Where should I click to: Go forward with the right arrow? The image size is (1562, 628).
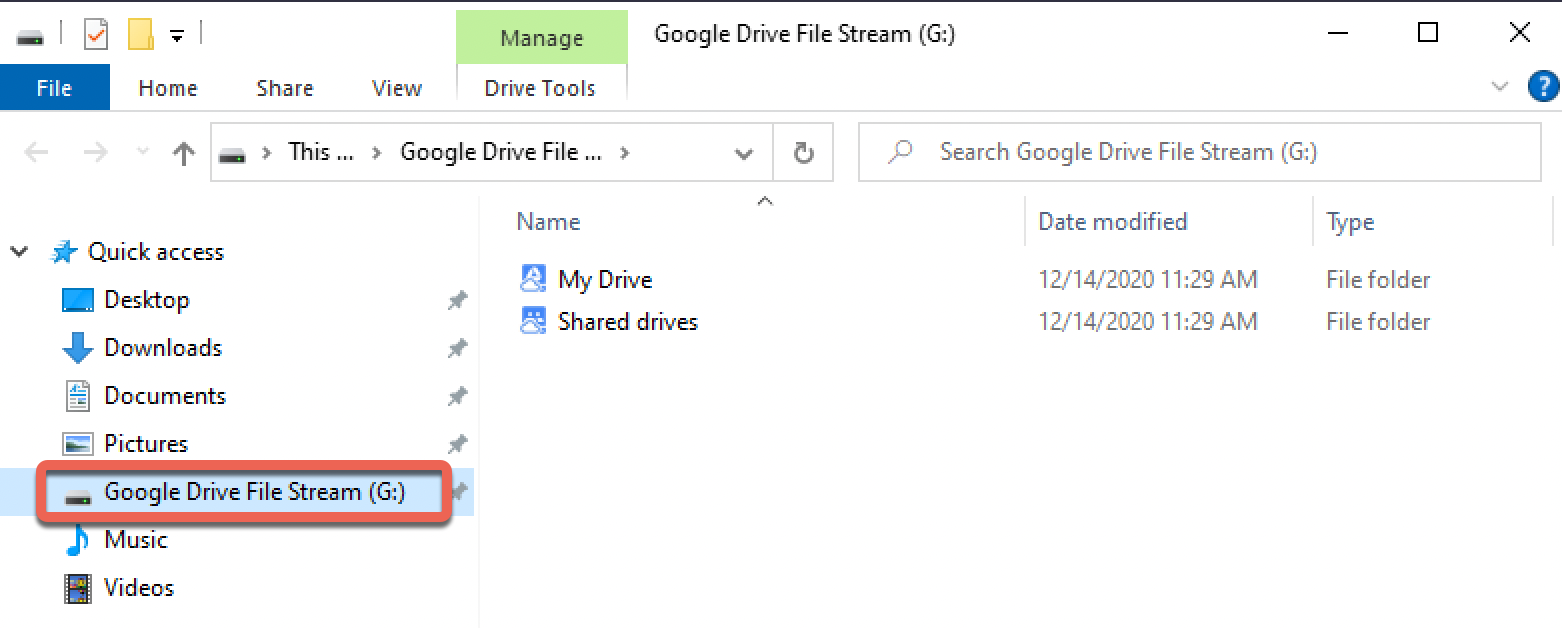click(x=95, y=152)
